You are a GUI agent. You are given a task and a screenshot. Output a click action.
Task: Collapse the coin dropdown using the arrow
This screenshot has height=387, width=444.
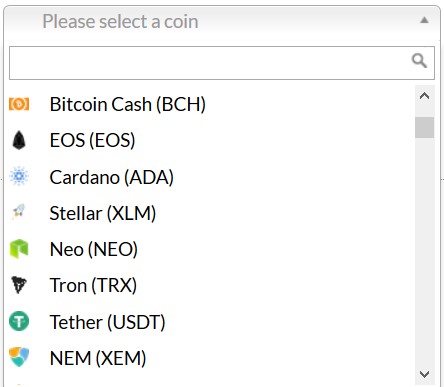(x=424, y=20)
